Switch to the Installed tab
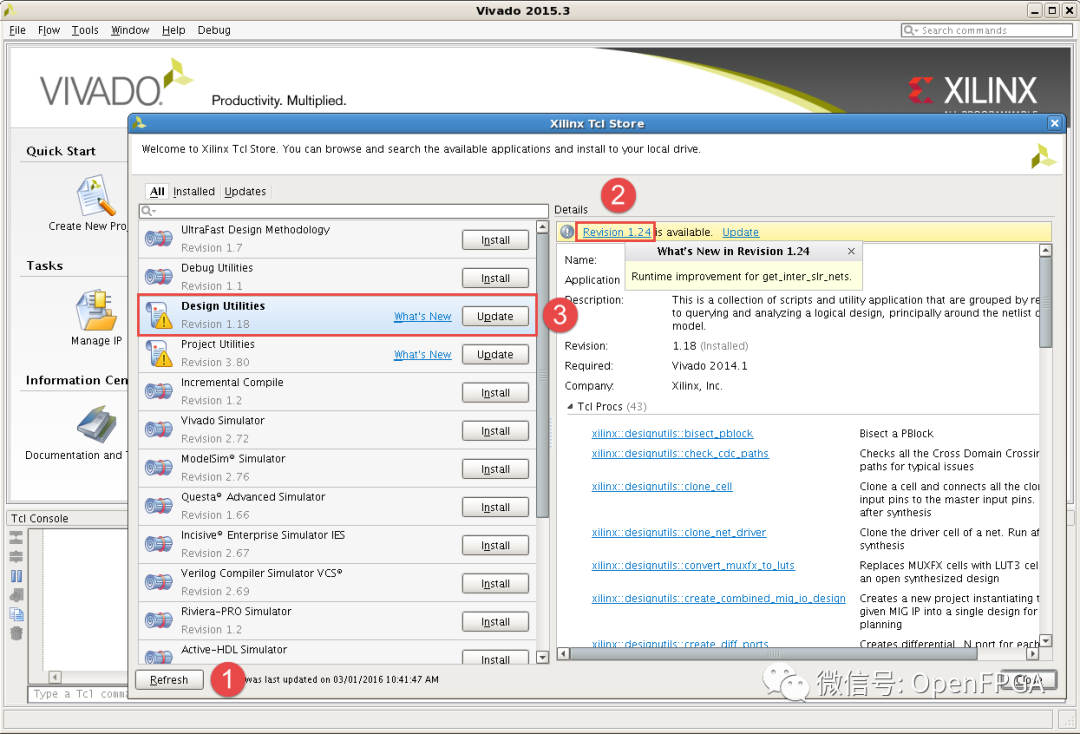The image size is (1080, 734). [194, 191]
